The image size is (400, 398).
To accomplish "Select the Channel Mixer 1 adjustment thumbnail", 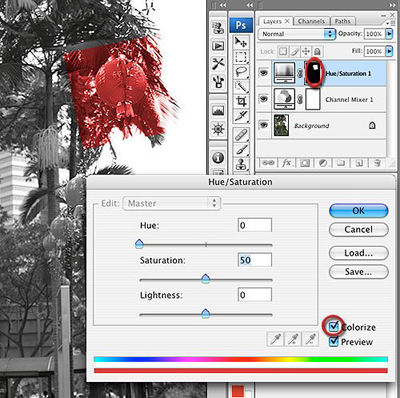I will point(284,99).
